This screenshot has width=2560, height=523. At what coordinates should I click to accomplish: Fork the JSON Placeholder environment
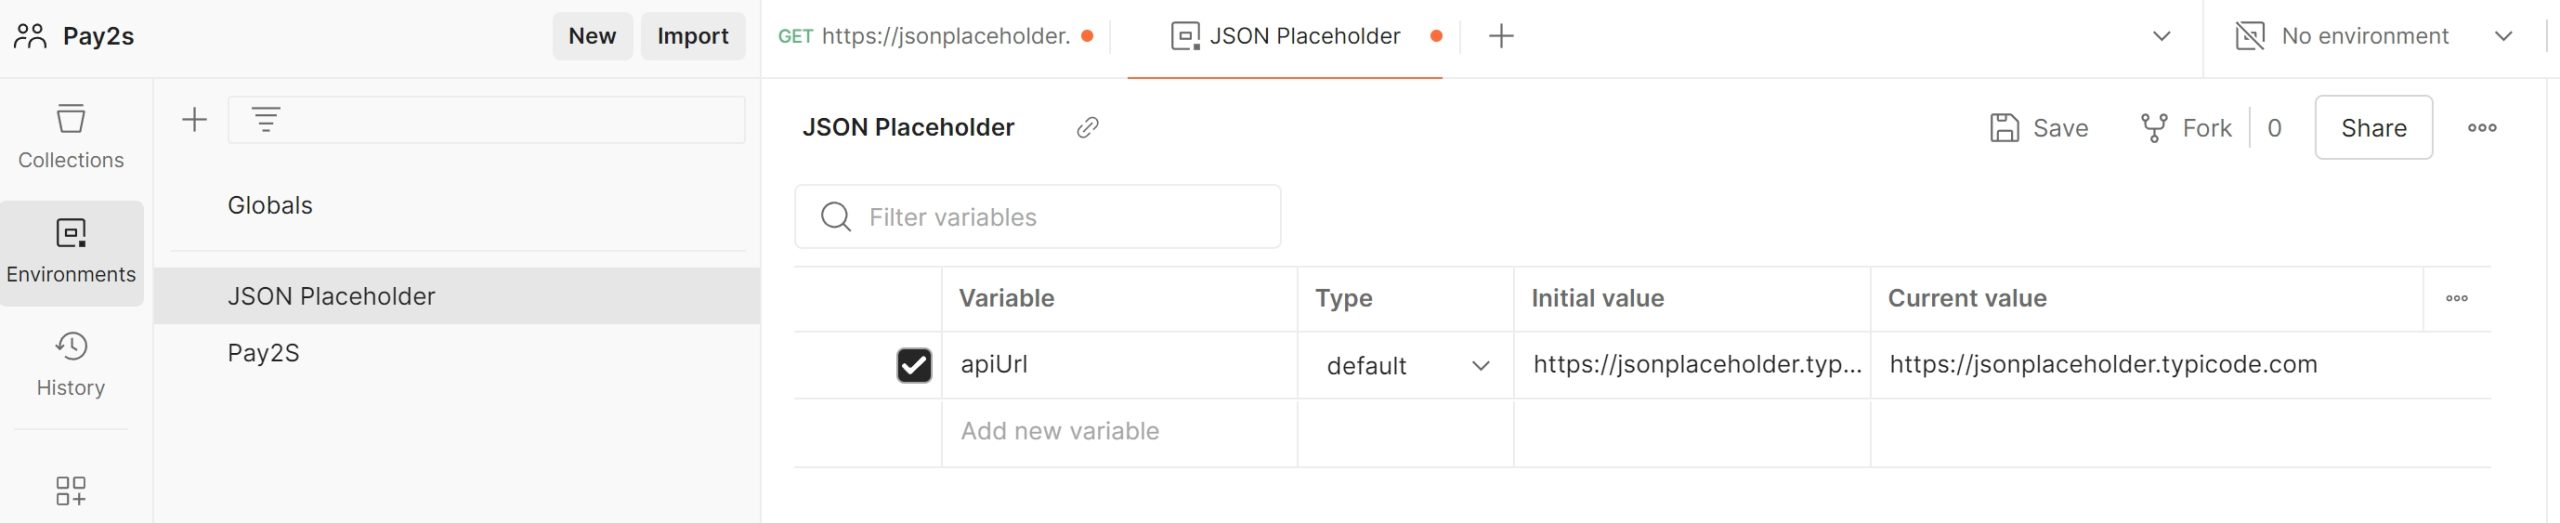coord(2186,128)
